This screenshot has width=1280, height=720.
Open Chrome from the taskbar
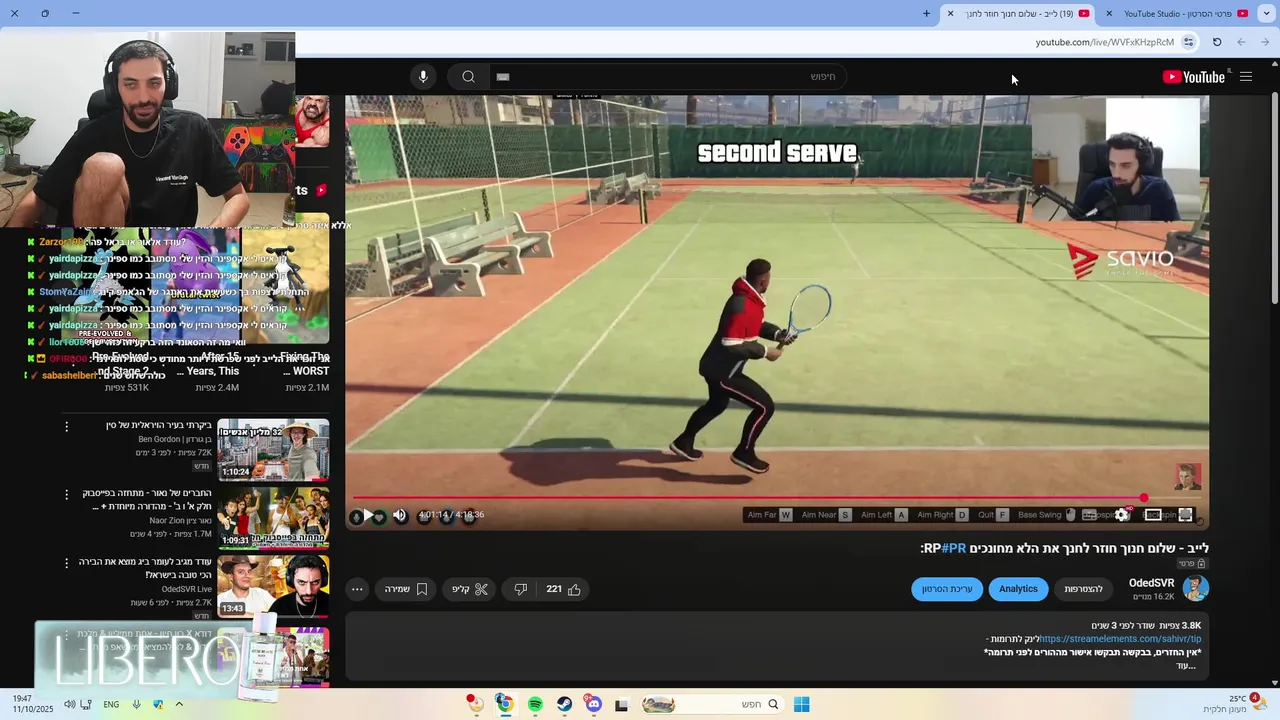coord(505,704)
